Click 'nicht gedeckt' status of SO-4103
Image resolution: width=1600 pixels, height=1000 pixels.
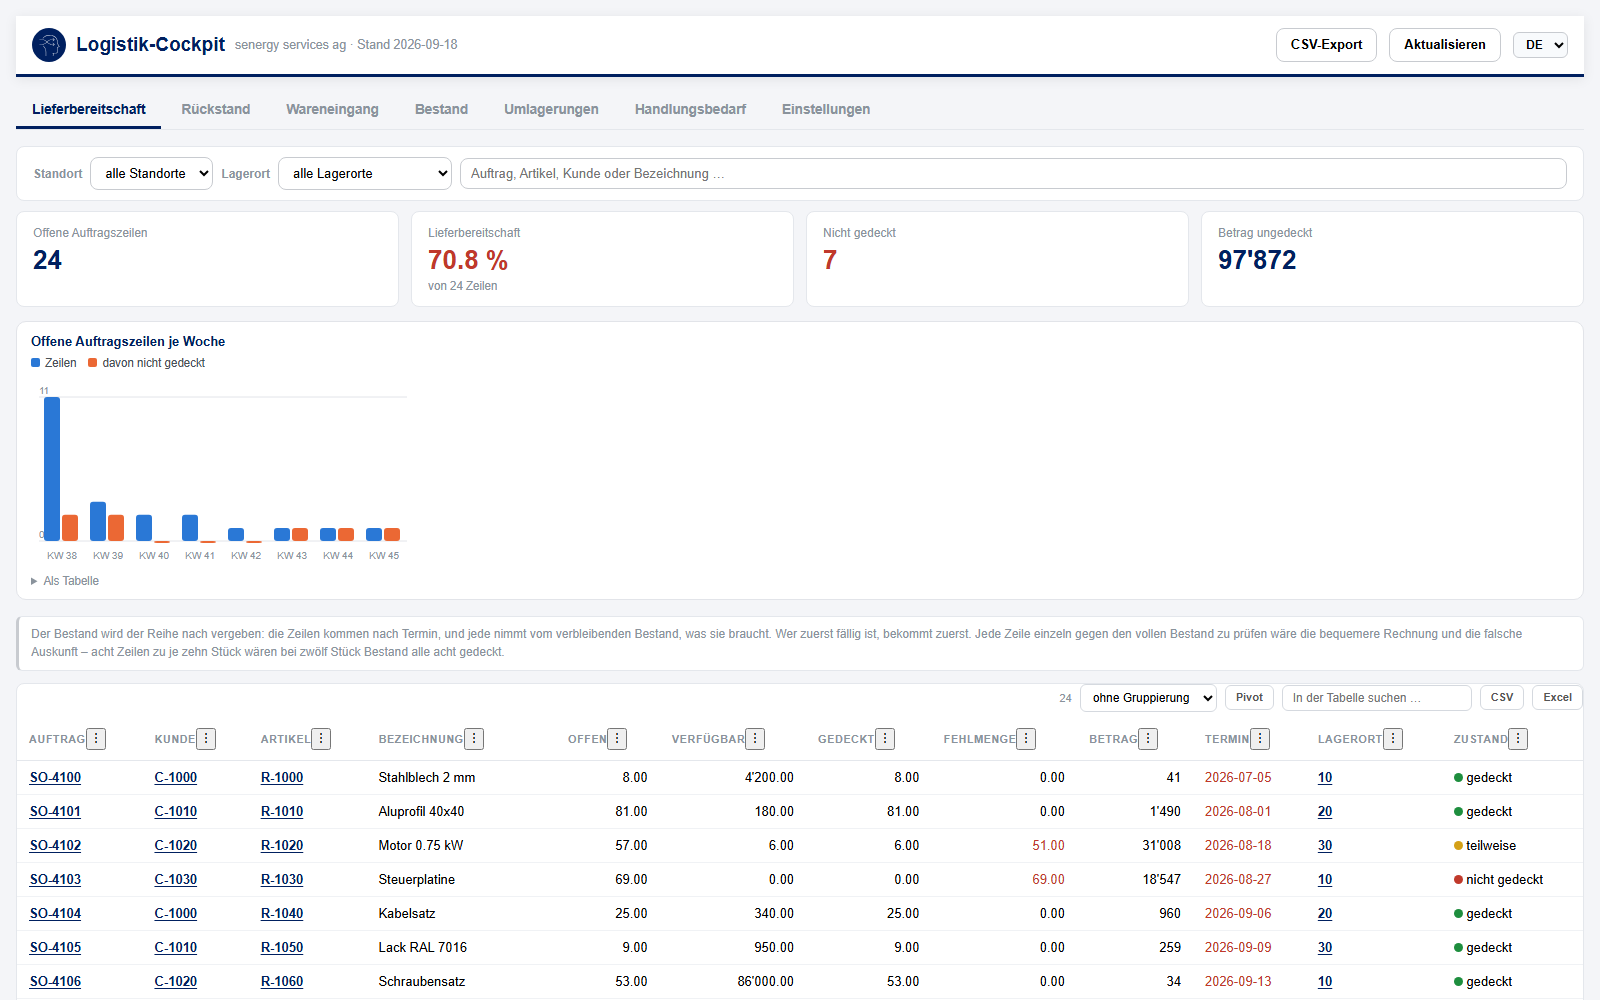(x=1498, y=879)
